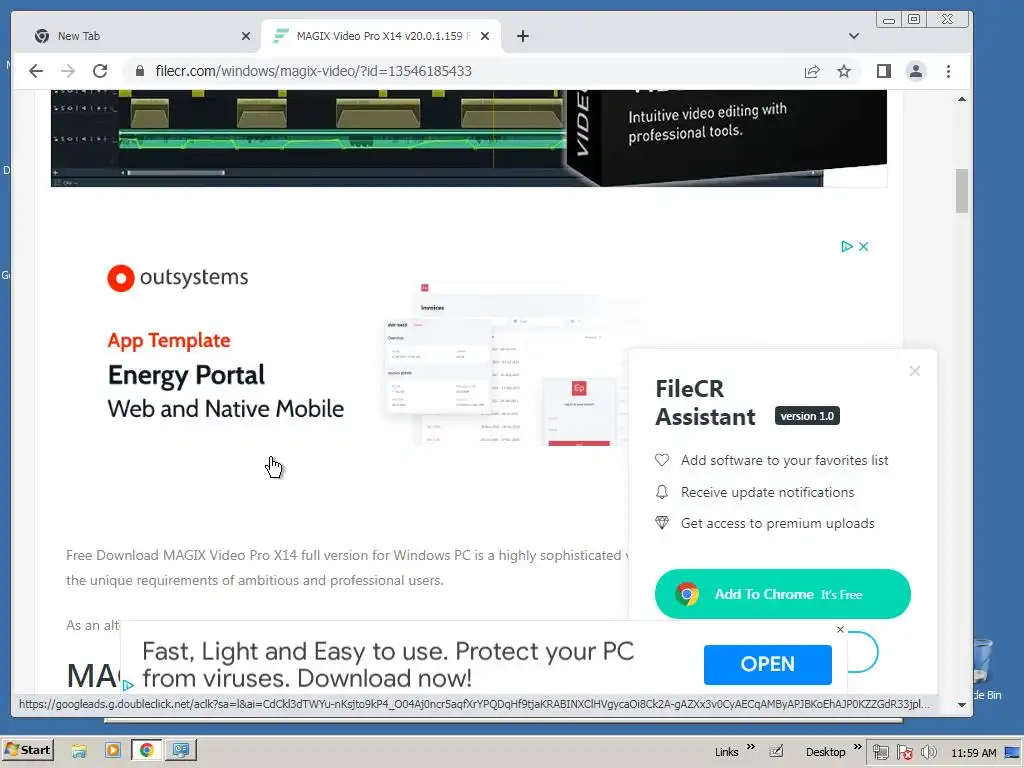Click the MAGIX Video Pro box image
Screen dimensions: 1024x768
725,137
